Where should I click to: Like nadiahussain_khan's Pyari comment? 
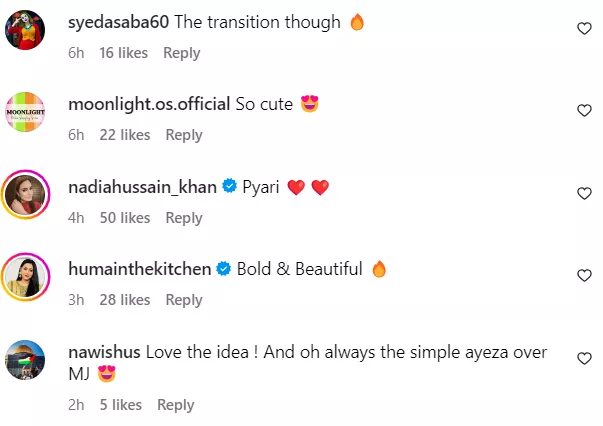(x=585, y=193)
